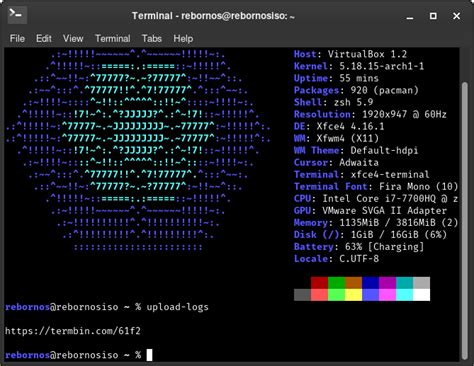
Task: Click the 'Terminal Font: Fira Mono' line
Action: 376,186
